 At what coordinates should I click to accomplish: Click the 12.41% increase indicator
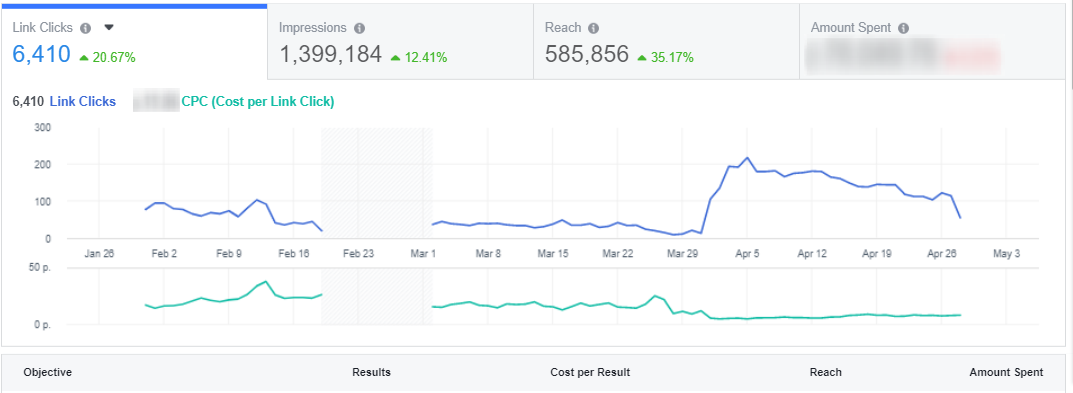coord(419,58)
